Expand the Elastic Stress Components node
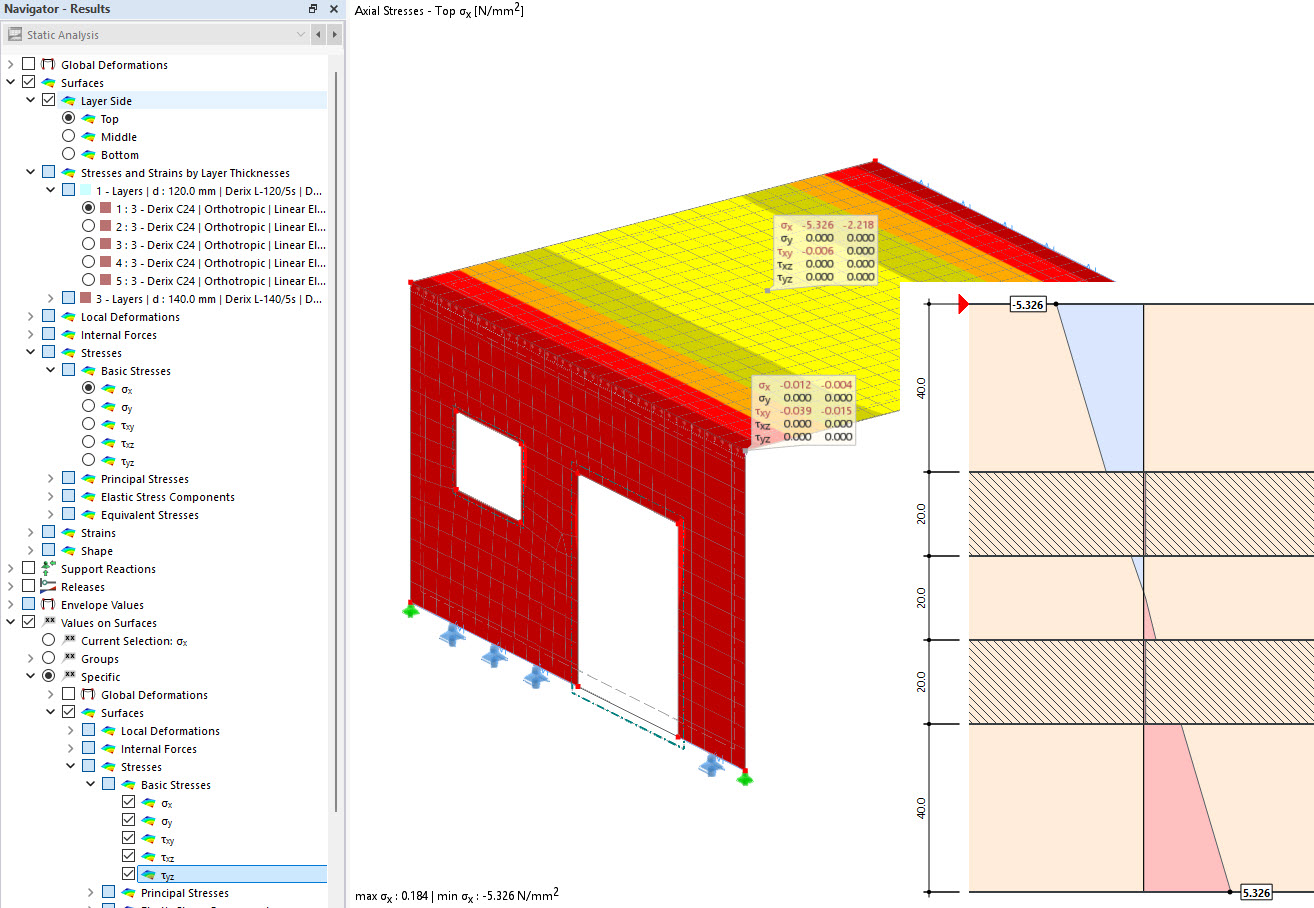 [51, 497]
